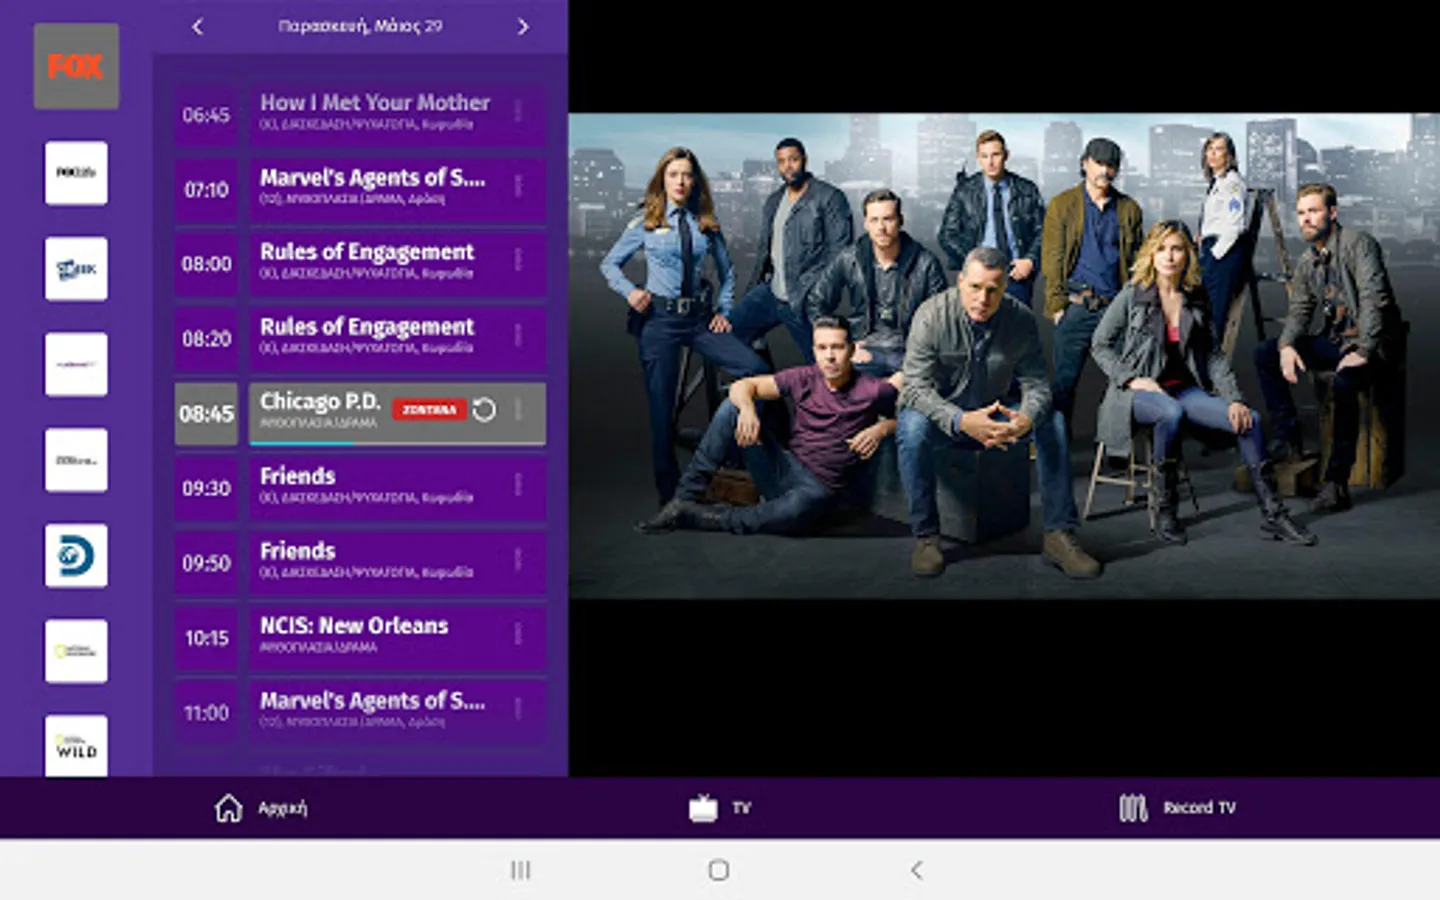Click the Chicago P.D. cast video preview
Screen dimensions: 1440x900
click(x=1004, y=355)
